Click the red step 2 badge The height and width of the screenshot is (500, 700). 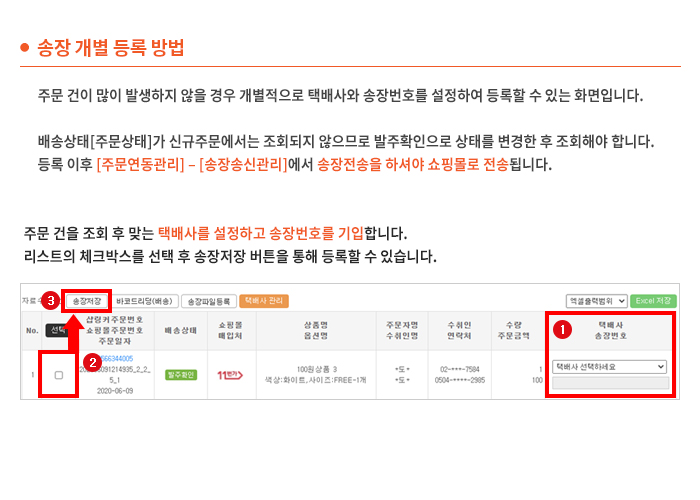(89, 361)
